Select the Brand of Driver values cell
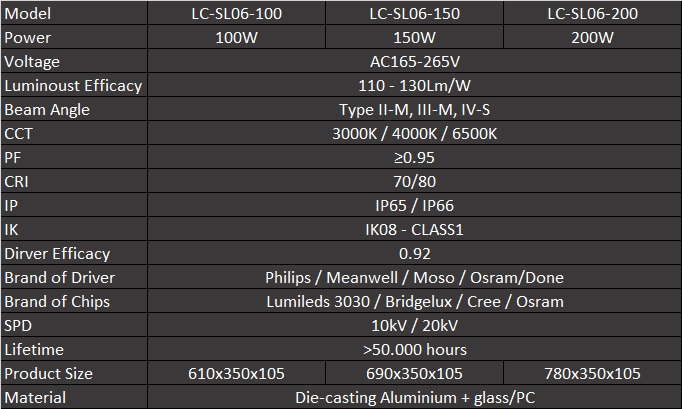 pyautogui.click(x=414, y=278)
